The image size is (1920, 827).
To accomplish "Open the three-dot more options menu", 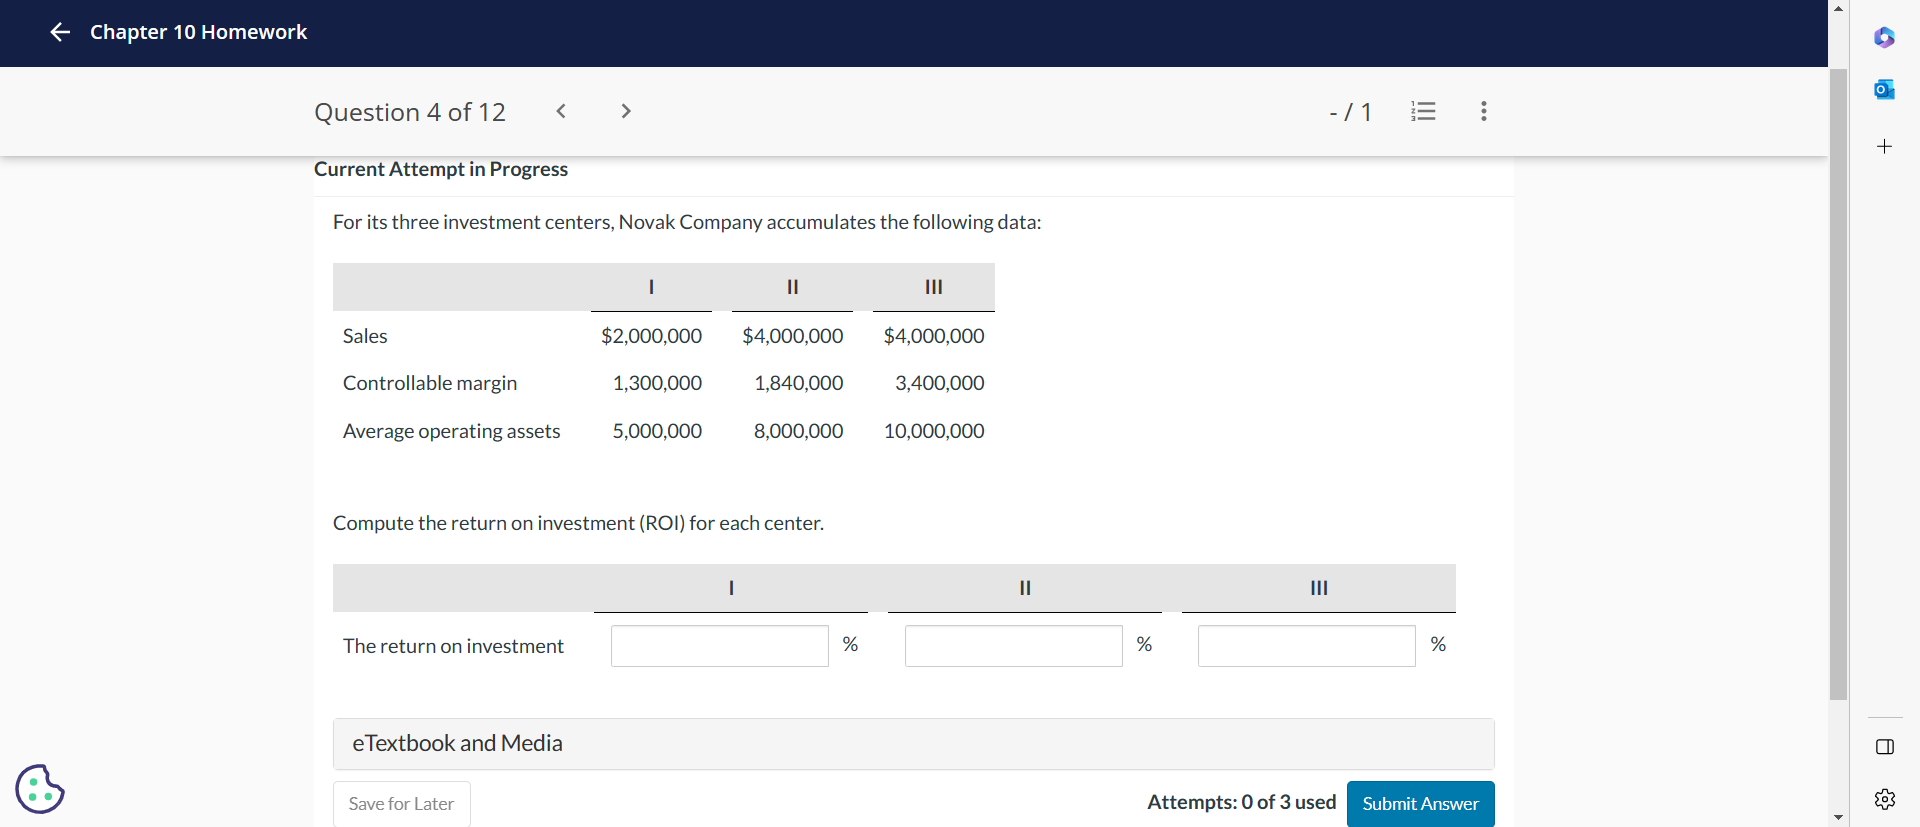I will pos(1484,111).
